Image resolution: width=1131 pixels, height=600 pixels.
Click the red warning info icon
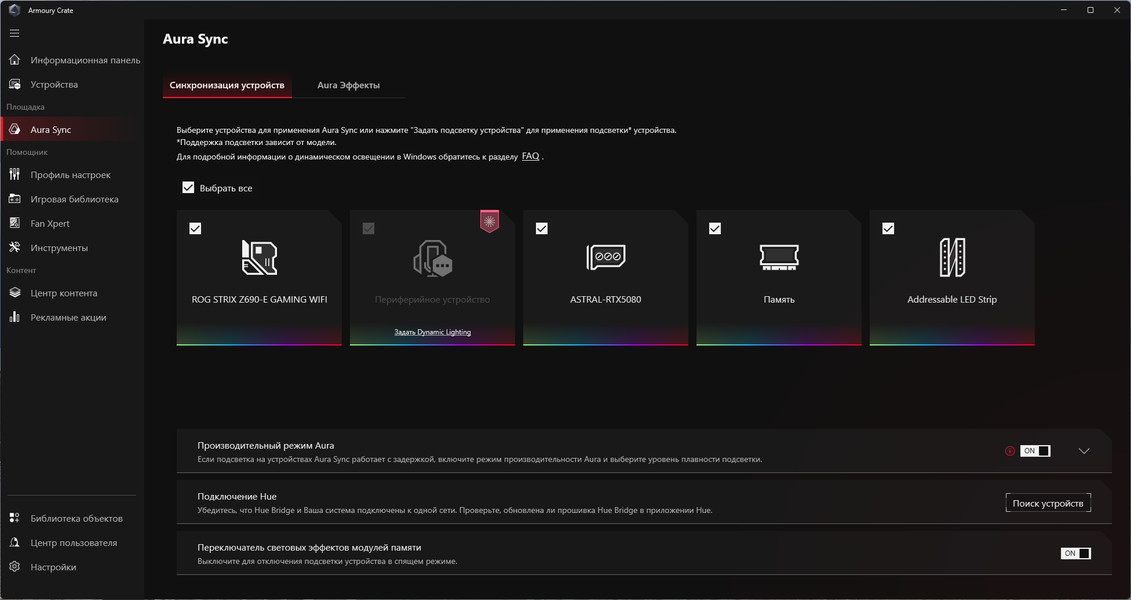[x=1010, y=451]
